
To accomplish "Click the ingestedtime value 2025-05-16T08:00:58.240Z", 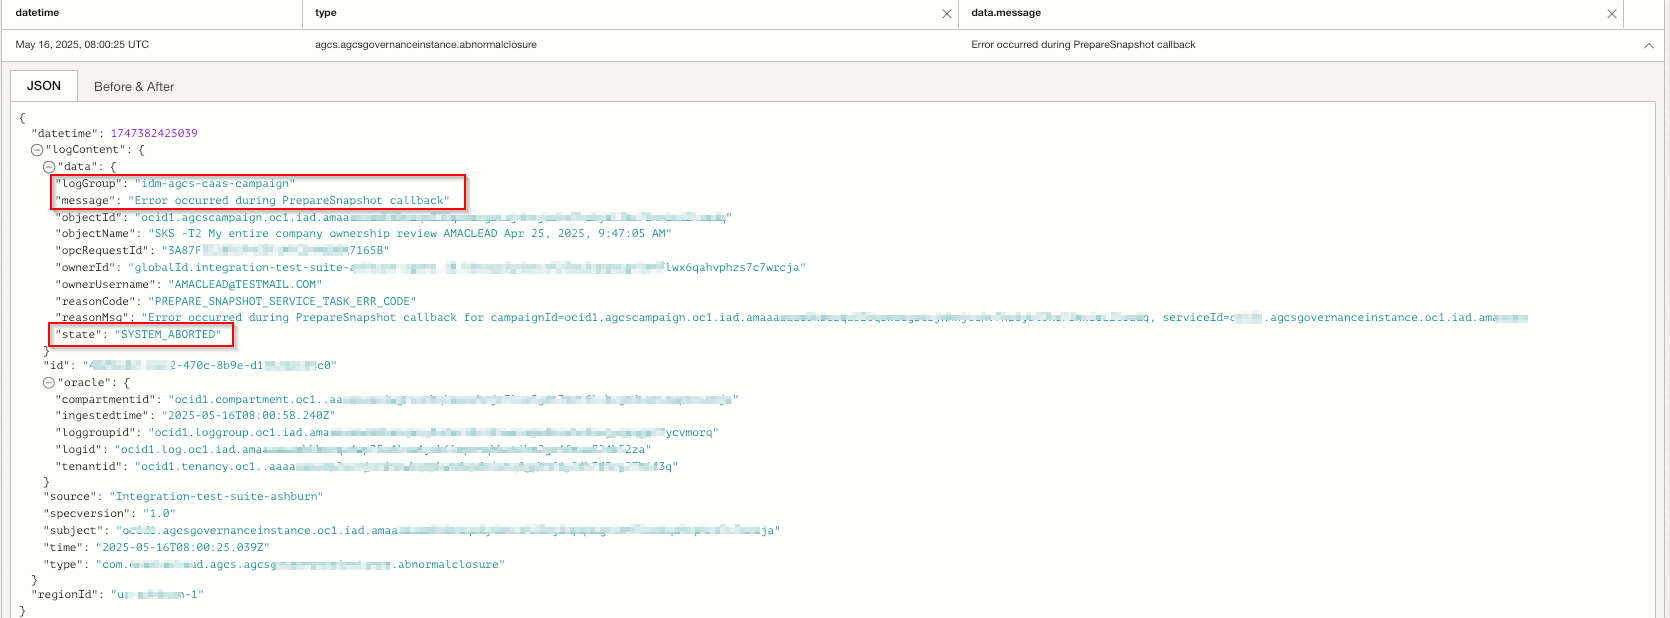I will [248, 416].
